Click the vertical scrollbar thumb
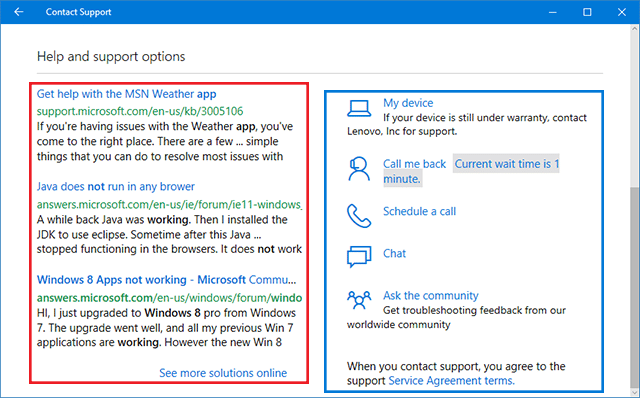640x398 pixels. click(635, 286)
